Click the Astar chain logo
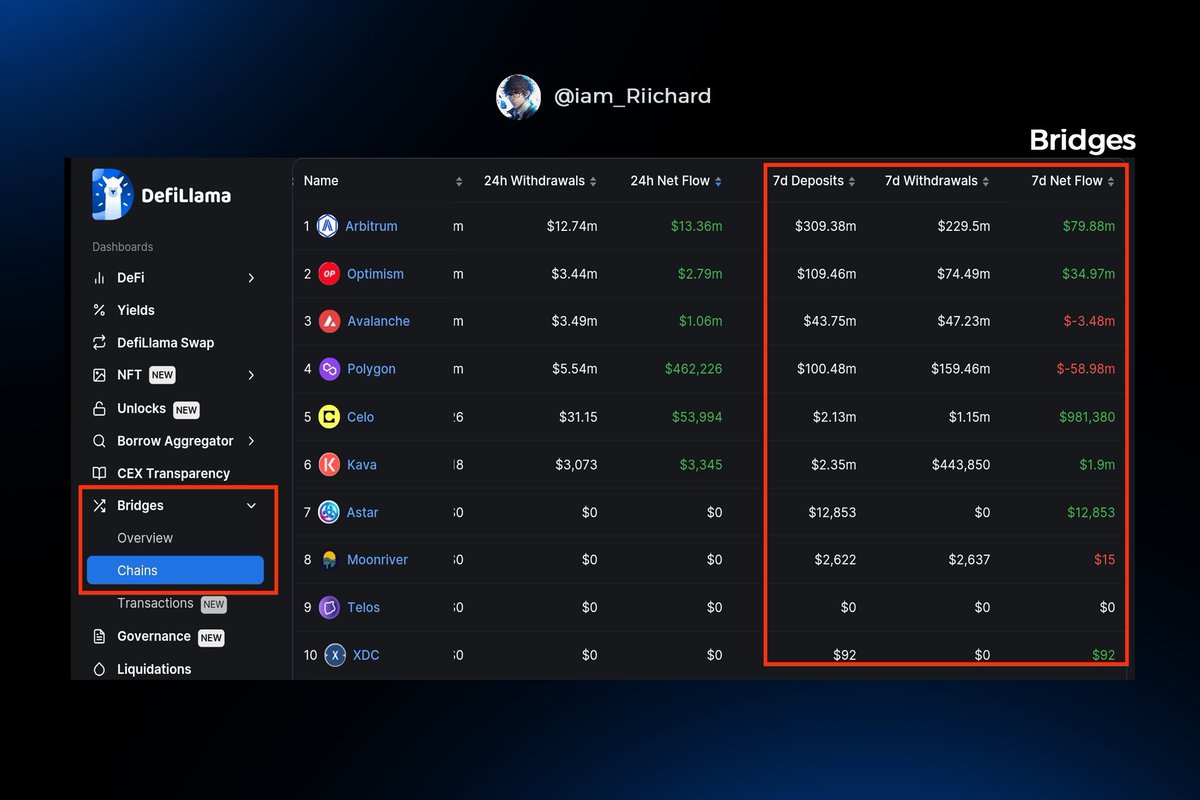Viewport: 1200px width, 800px height. point(329,512)
